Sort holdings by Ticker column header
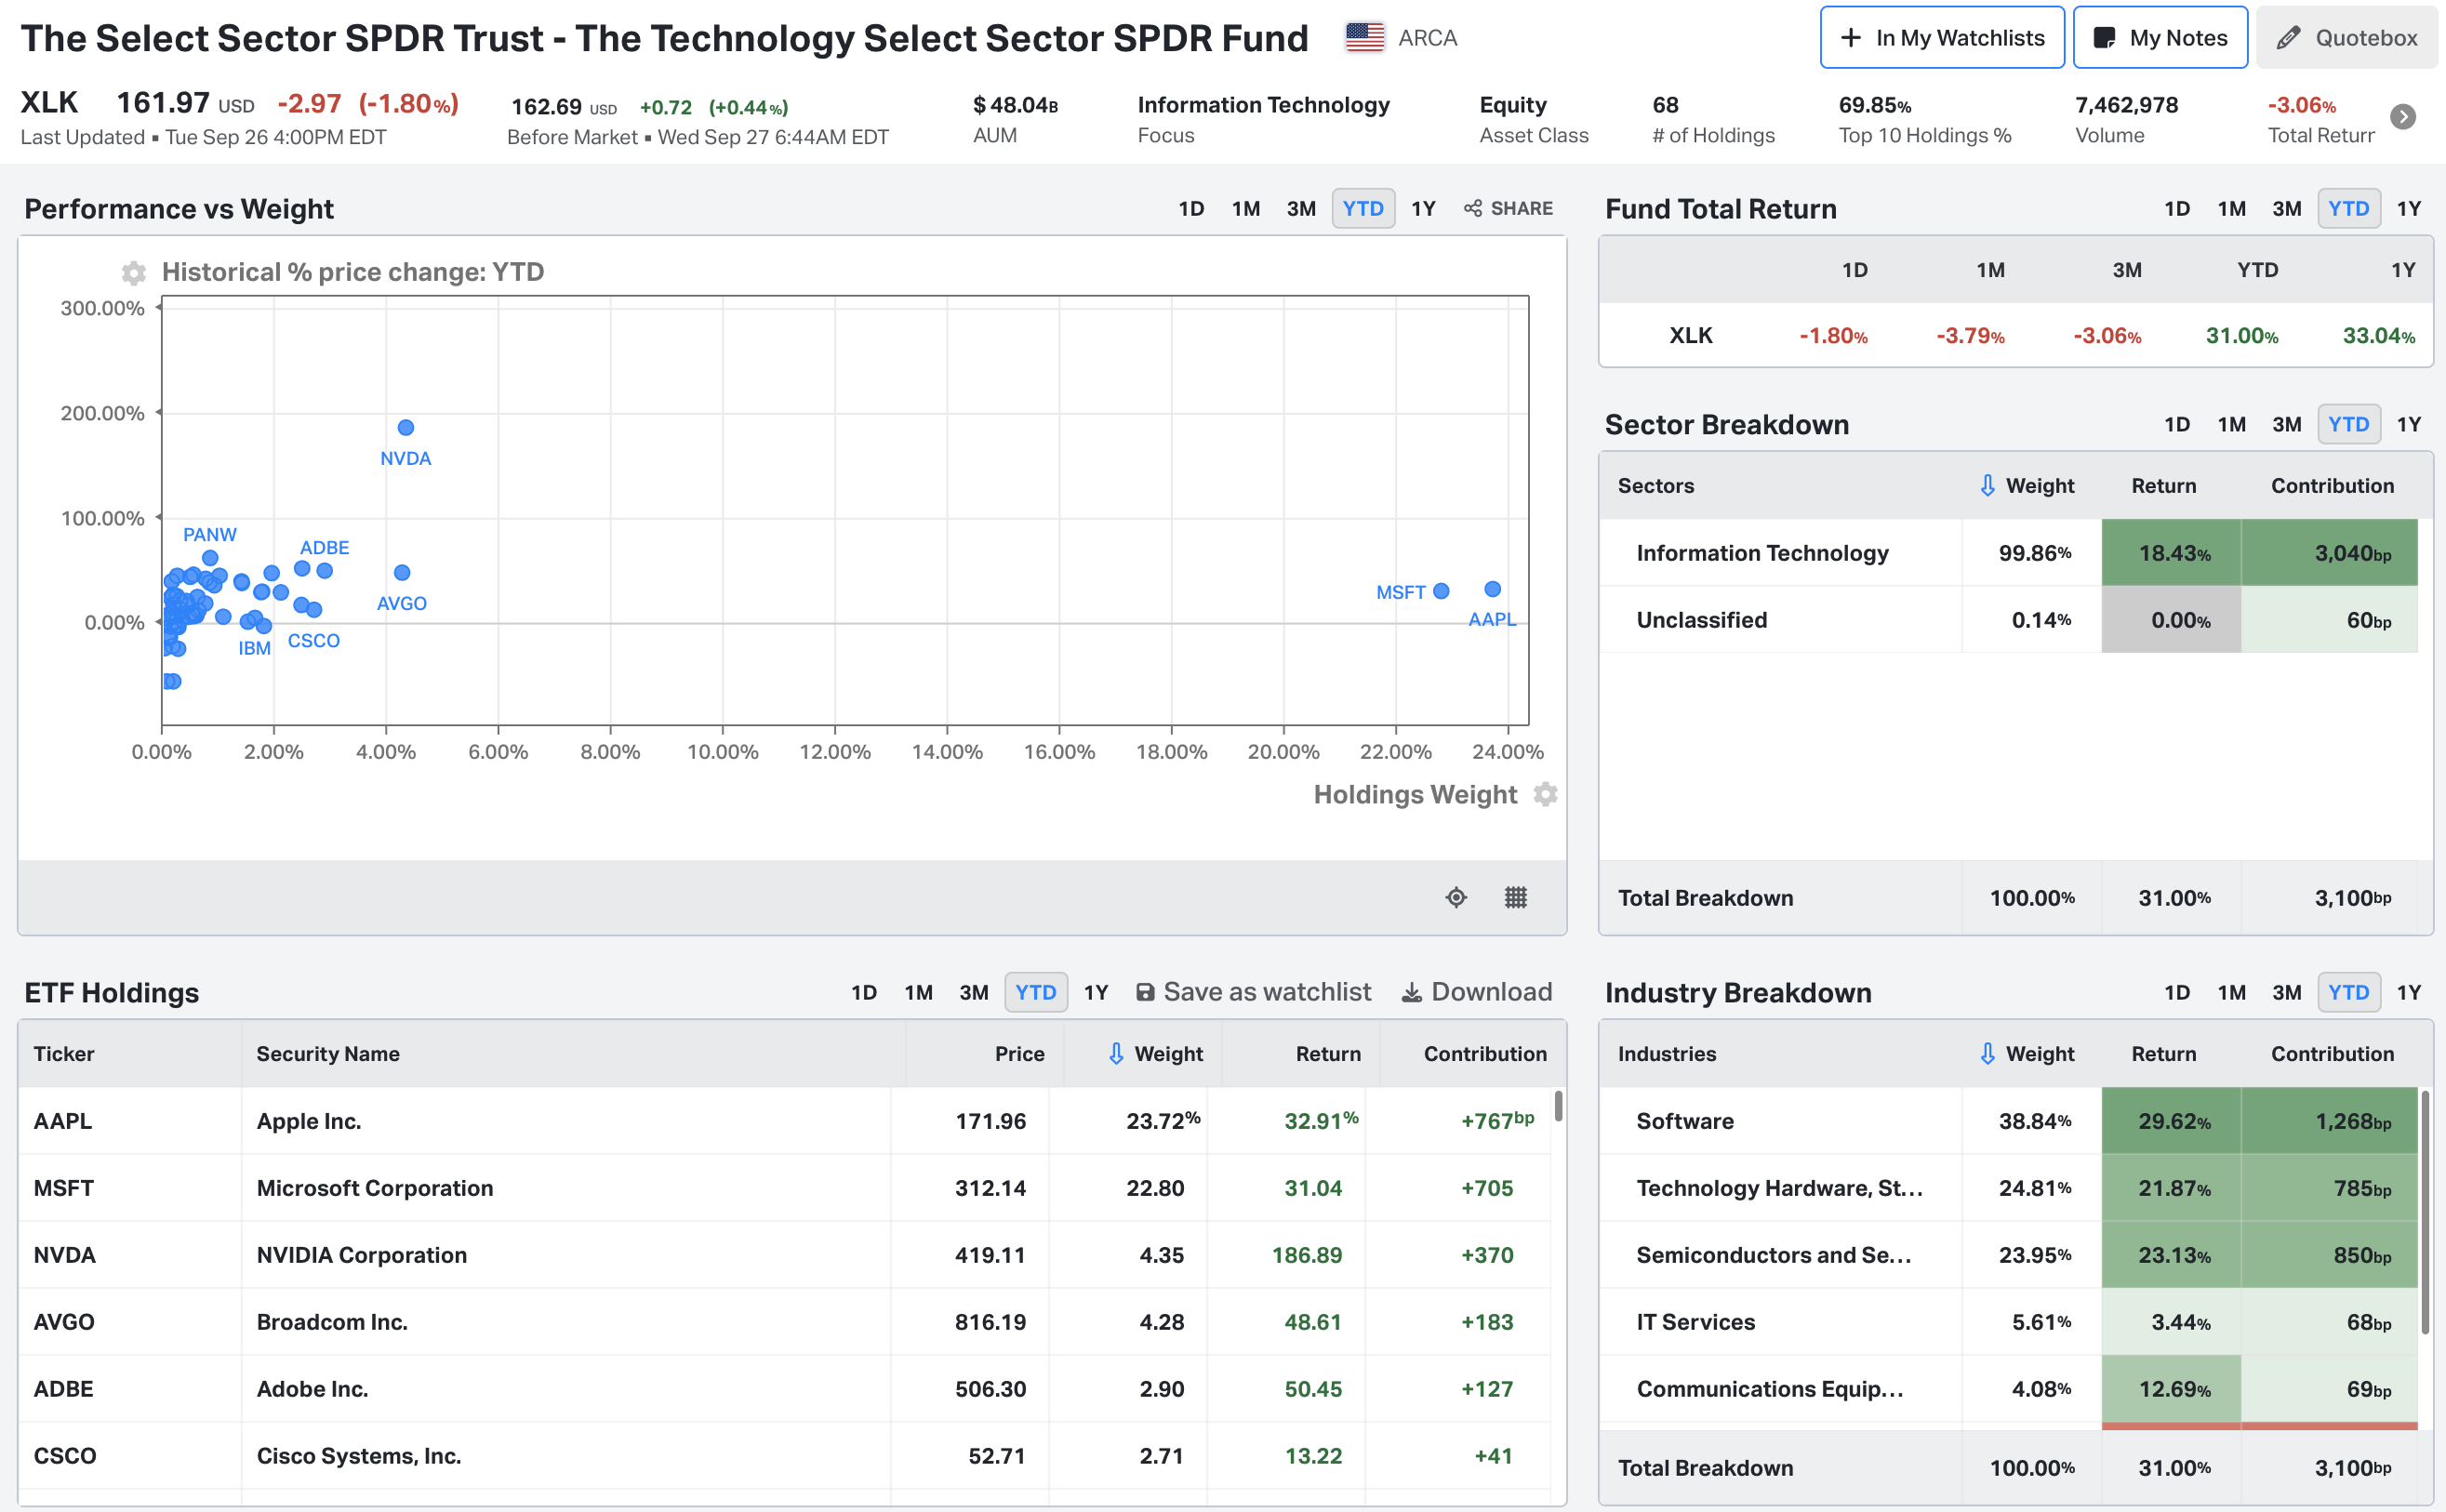Screen dimensions: 2446x1512 coord(64,1053)
